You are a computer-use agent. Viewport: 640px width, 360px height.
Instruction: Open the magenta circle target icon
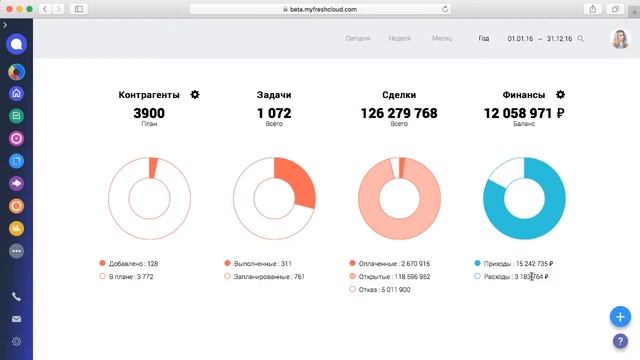click(16, 139)
